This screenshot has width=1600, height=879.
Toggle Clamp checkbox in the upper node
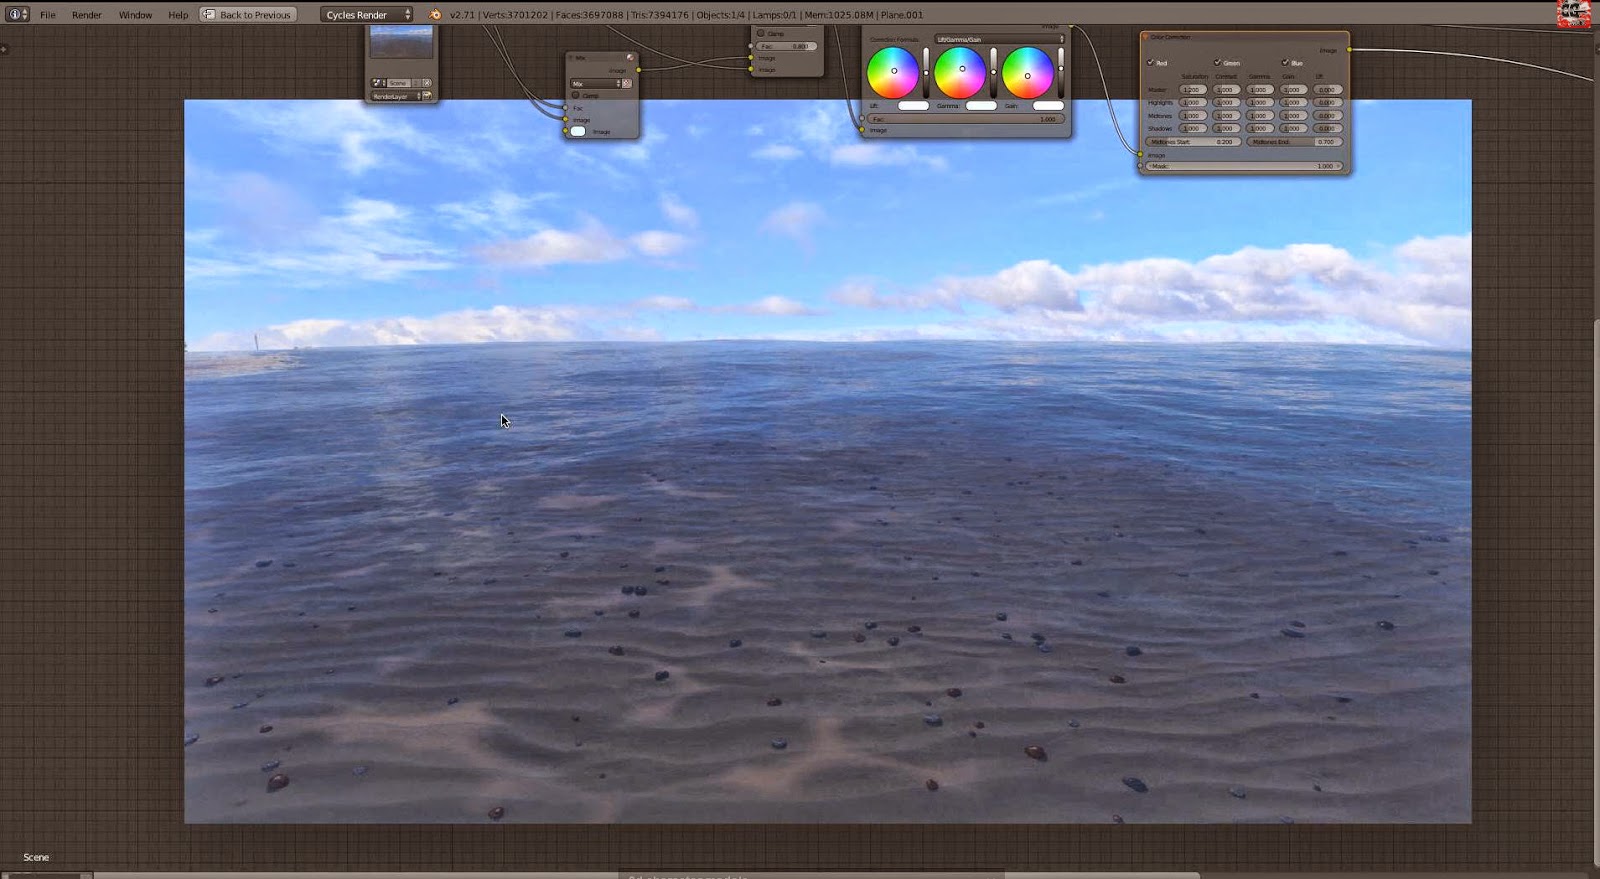click(x=761, y=33)
